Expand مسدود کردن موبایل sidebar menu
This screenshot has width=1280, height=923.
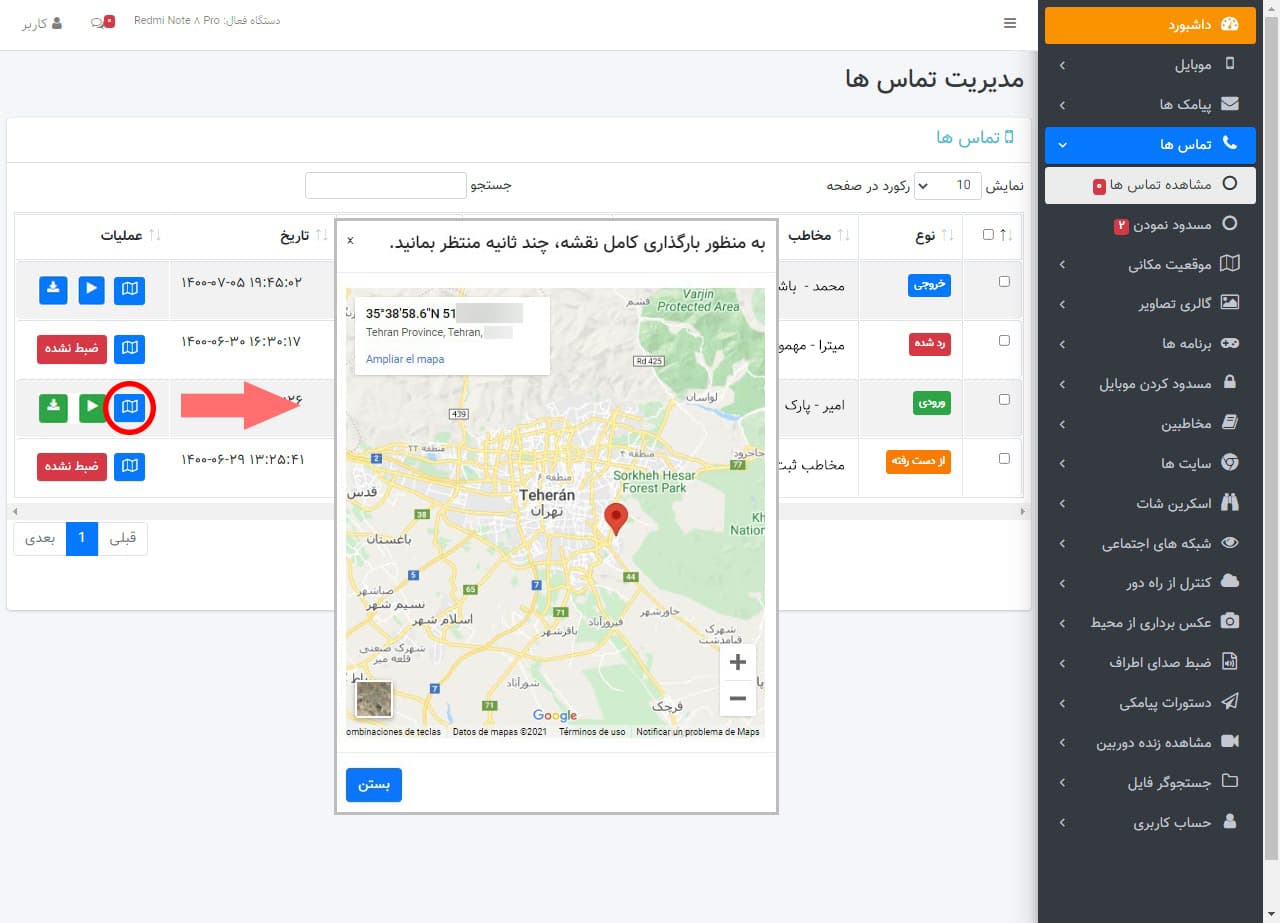click(x=1149, y=383)
